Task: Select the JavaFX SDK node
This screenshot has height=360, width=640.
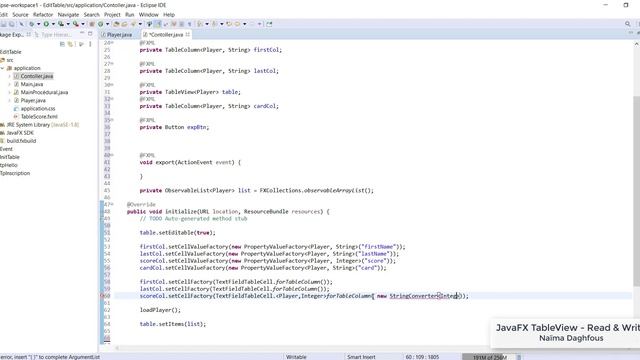Action: [x=20, y=133]
